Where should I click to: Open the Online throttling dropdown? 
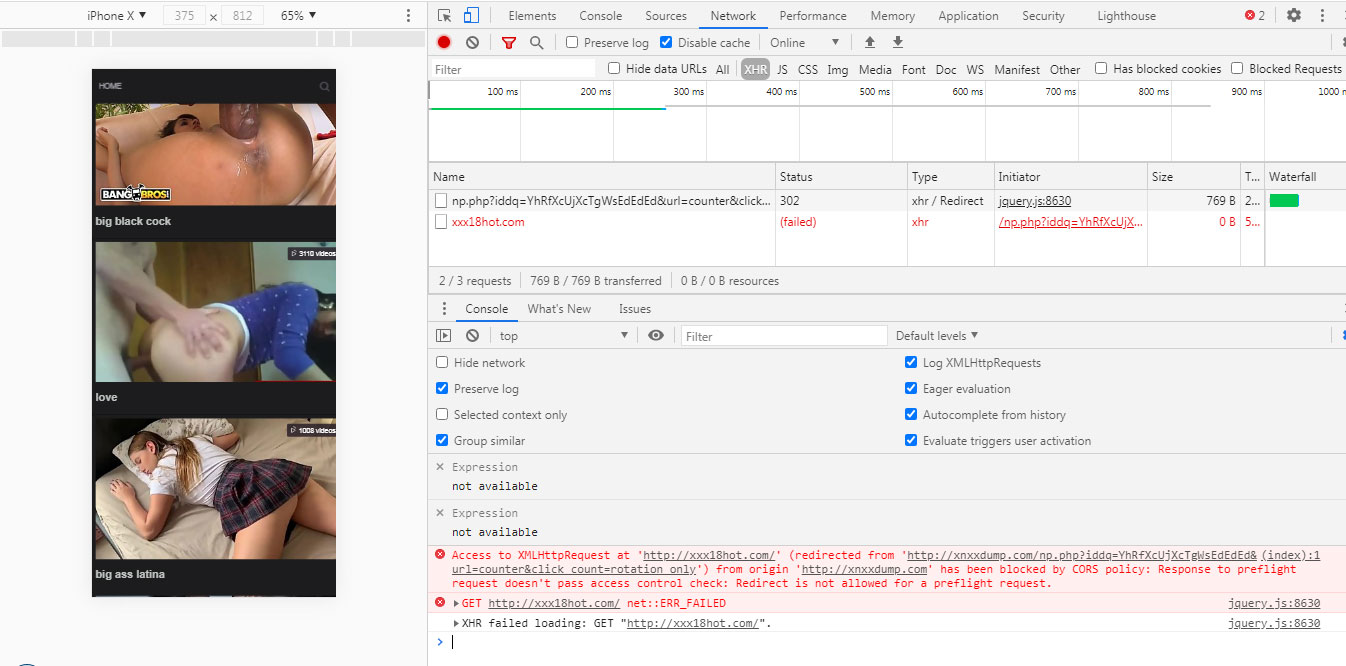[x=805, y=42]
